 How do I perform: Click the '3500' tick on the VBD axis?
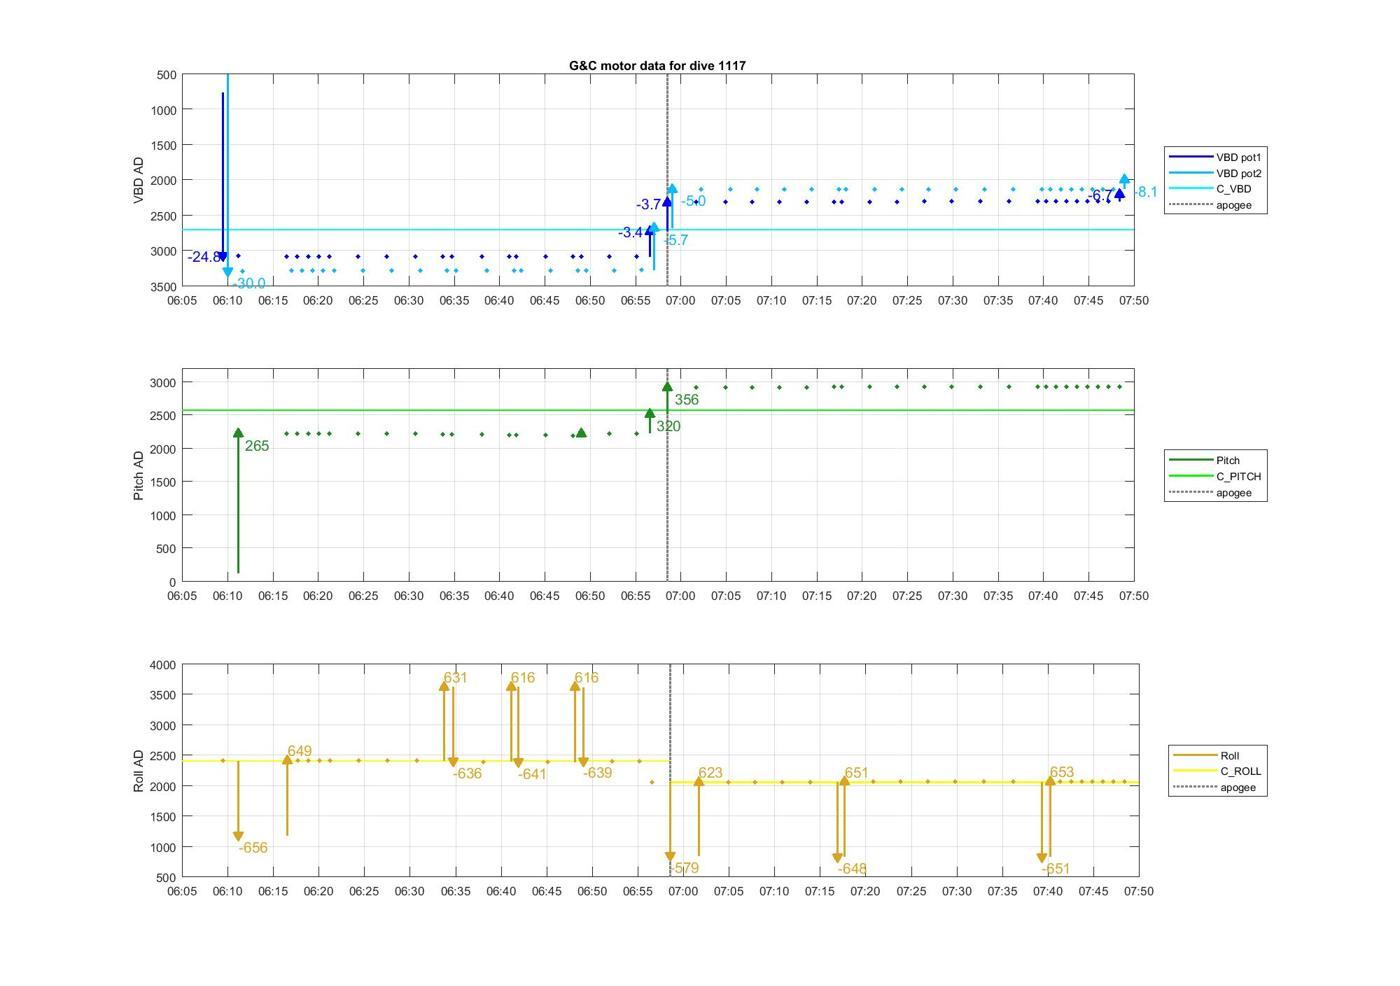click(x=164, y=286)
